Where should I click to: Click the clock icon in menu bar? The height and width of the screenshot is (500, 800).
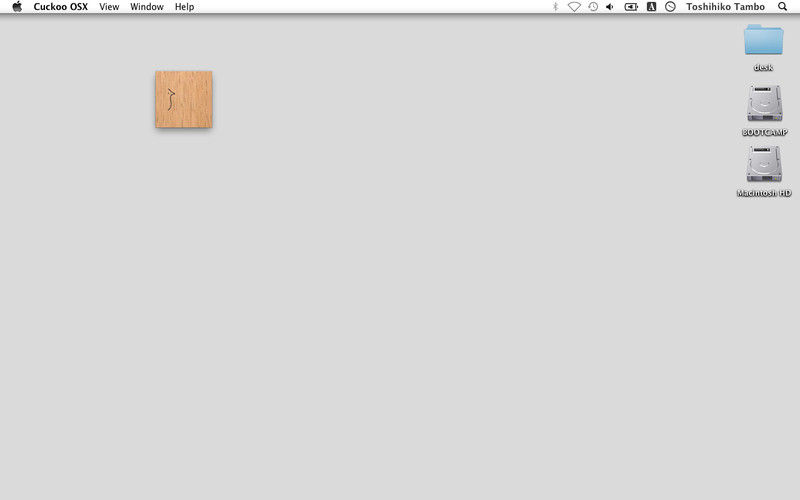click(x=670, y=7)
